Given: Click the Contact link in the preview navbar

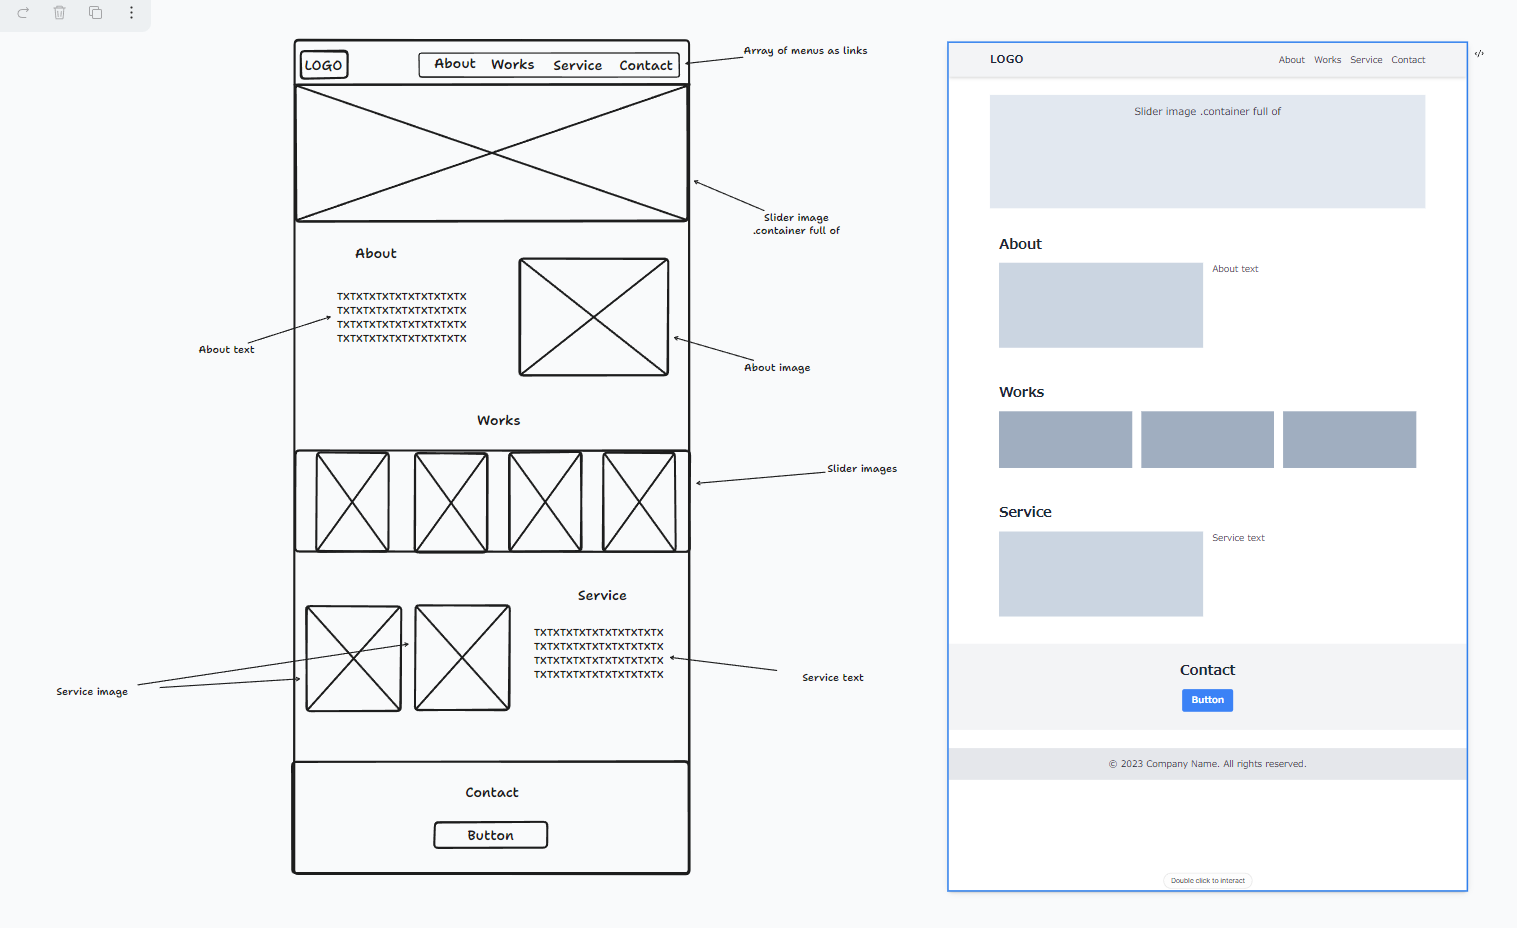Looking at the screenshot, I should click(x=1408, y=59).
